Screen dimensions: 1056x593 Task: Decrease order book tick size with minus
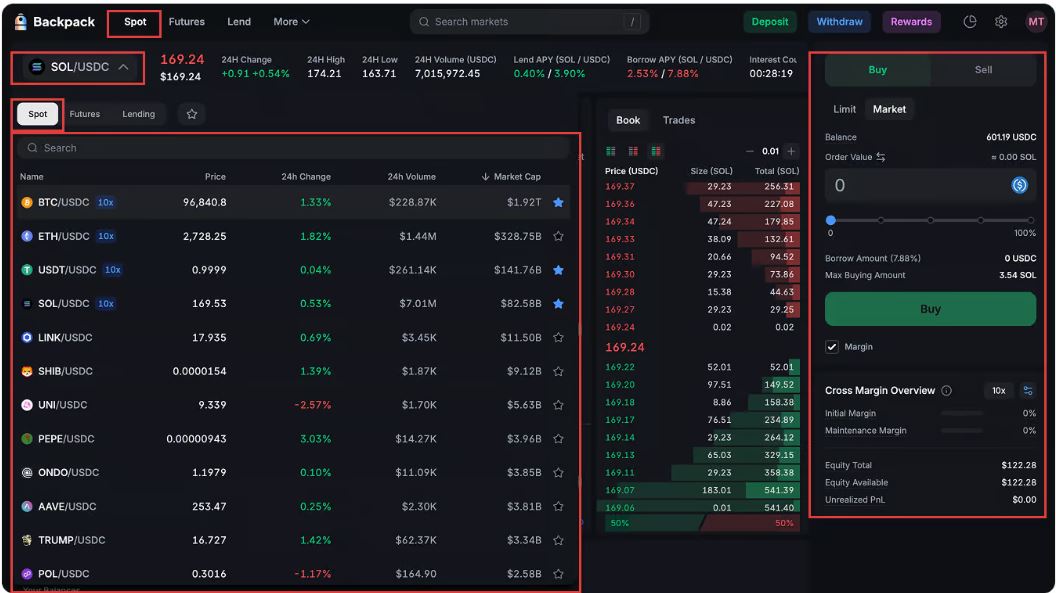pos(750,151)
